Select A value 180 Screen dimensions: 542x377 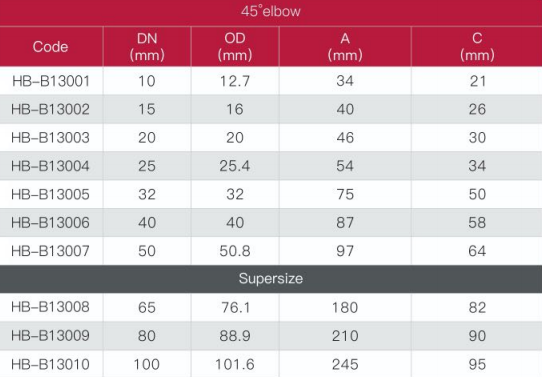click(345, 308)
